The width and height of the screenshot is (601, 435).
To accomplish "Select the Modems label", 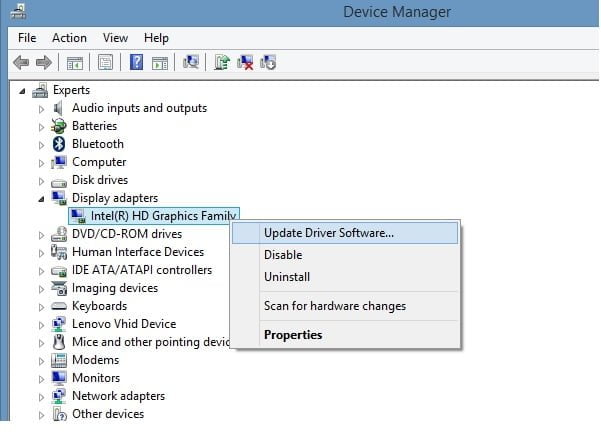I will coord(95,360).
